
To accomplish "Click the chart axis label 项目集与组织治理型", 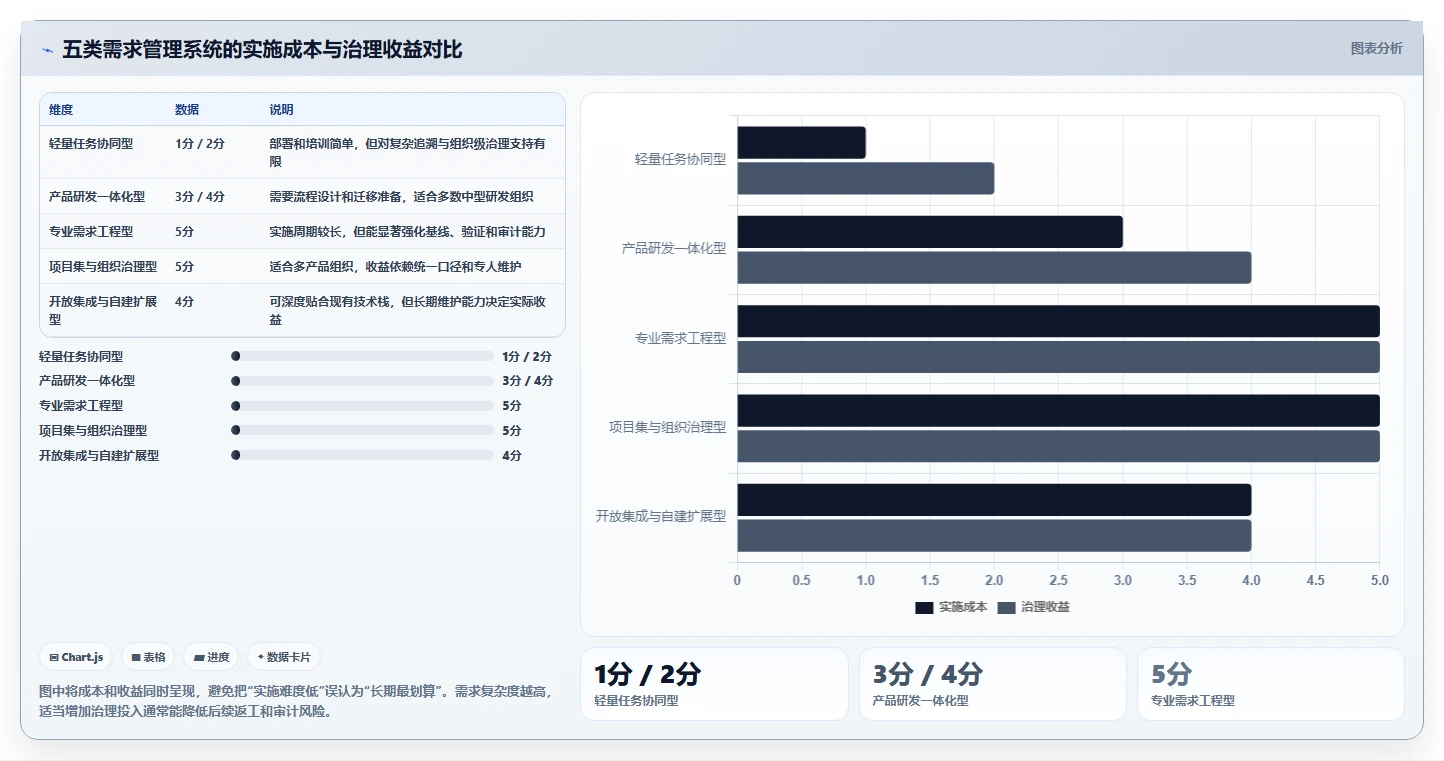I will (668, 427).
